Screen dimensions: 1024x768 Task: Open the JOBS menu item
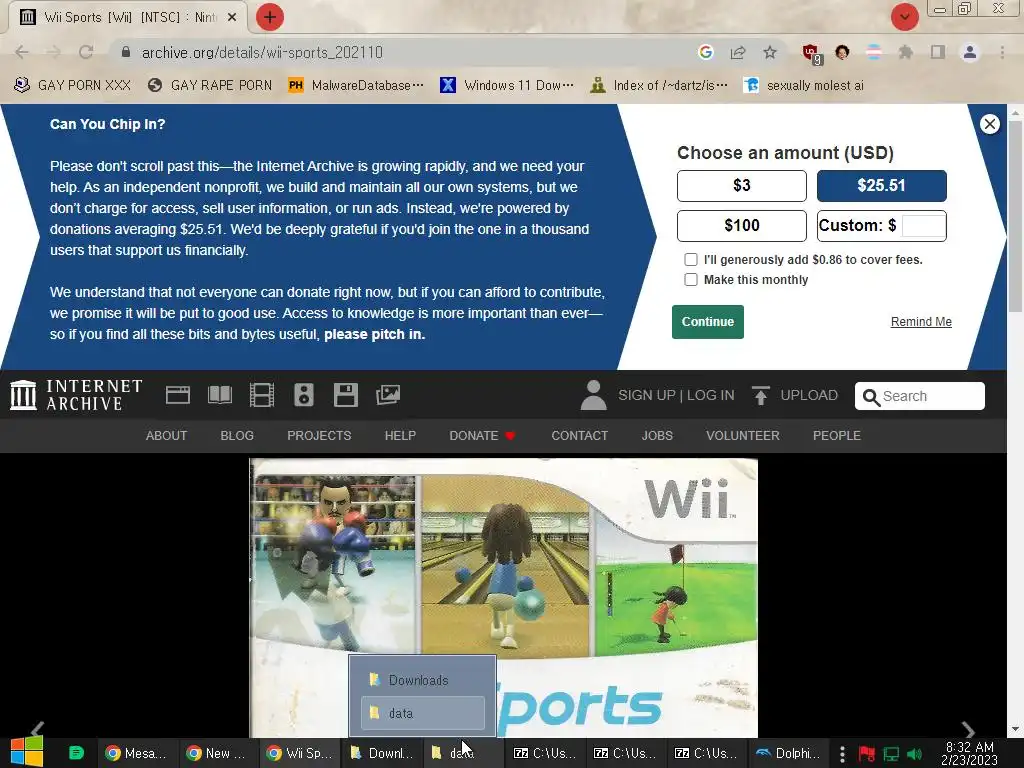[x=657, y=436]
